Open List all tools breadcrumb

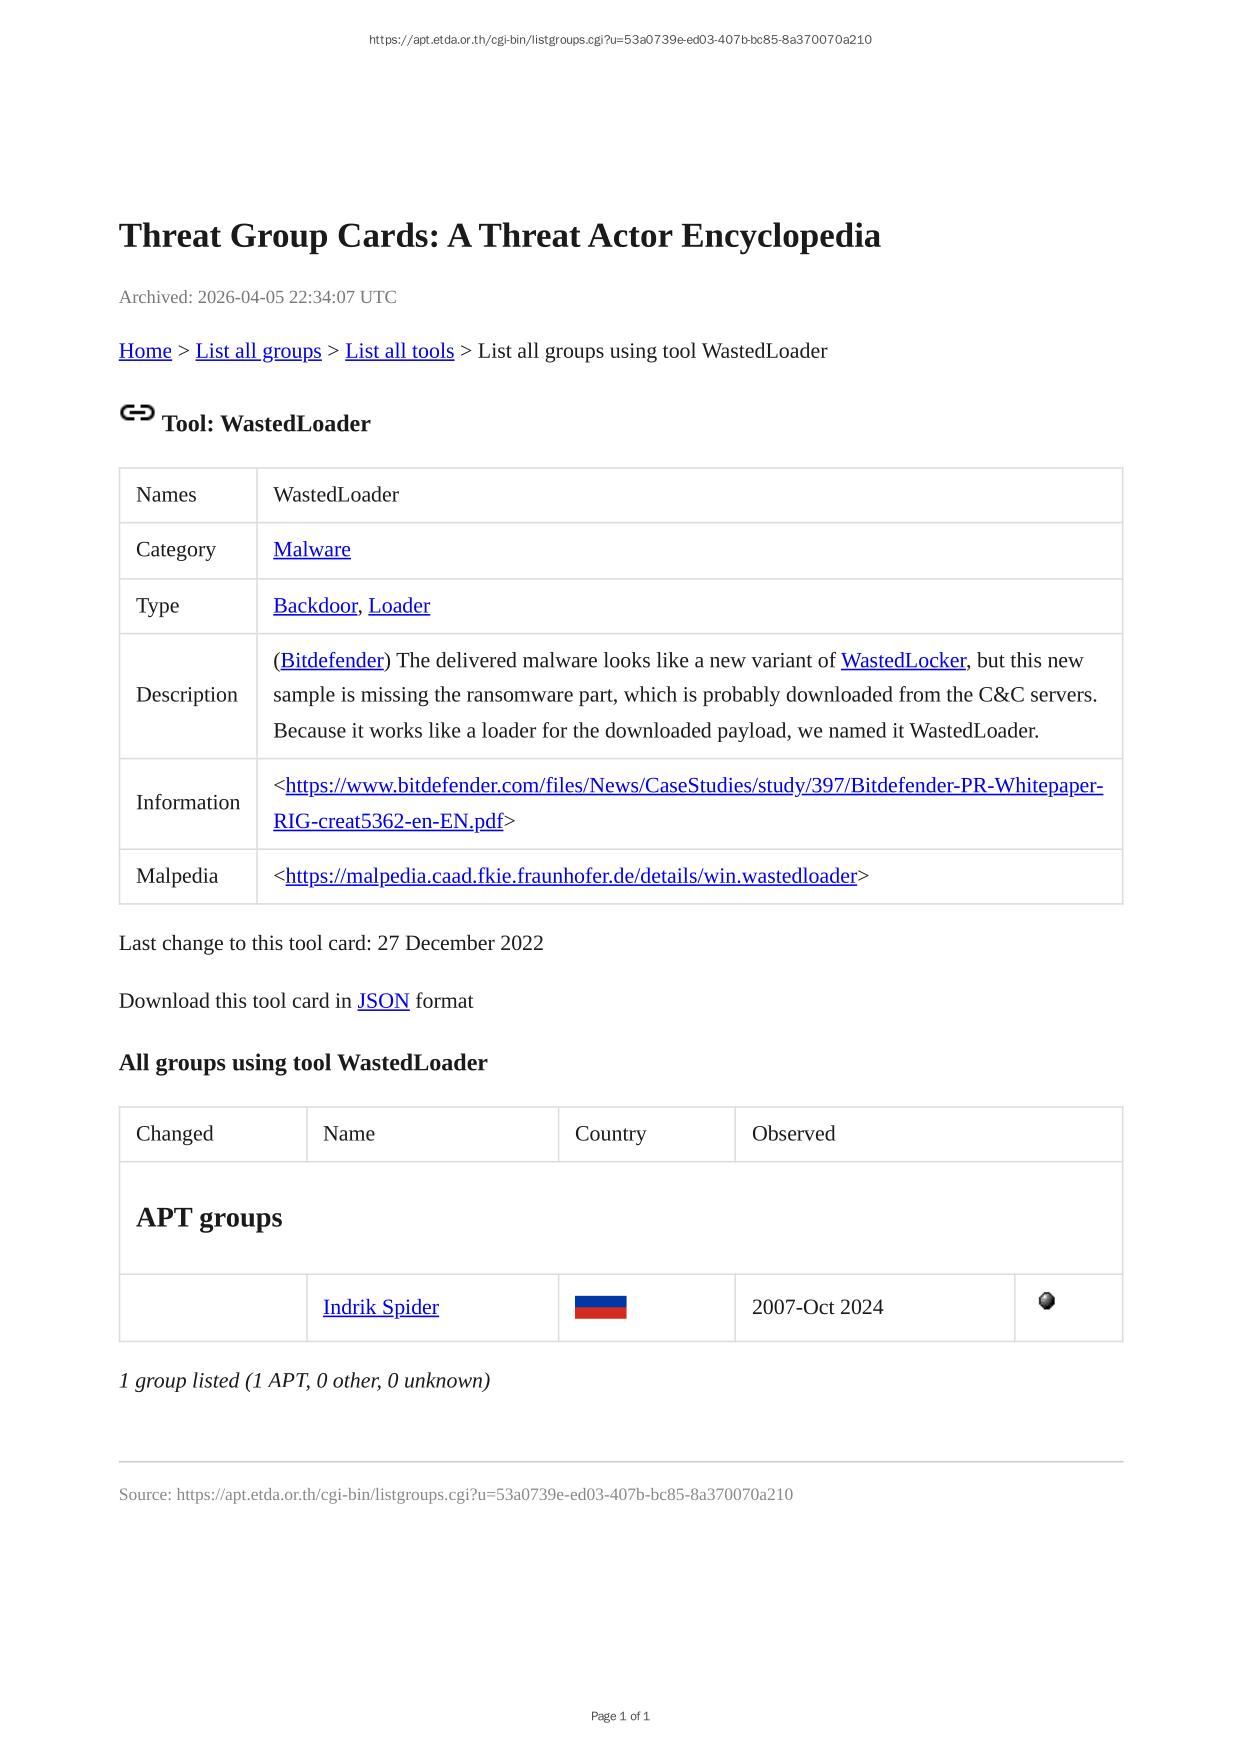(x=399, y=351)
